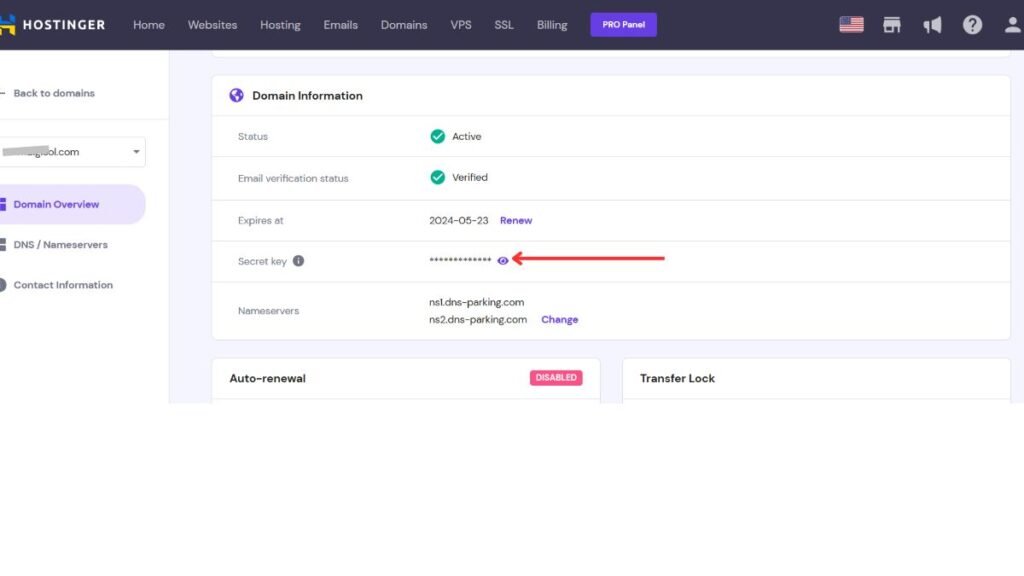1024x576 pixels.
Task: Click the Auto-renewal heading
Action: pyautogui.click(x=267, y=378)
